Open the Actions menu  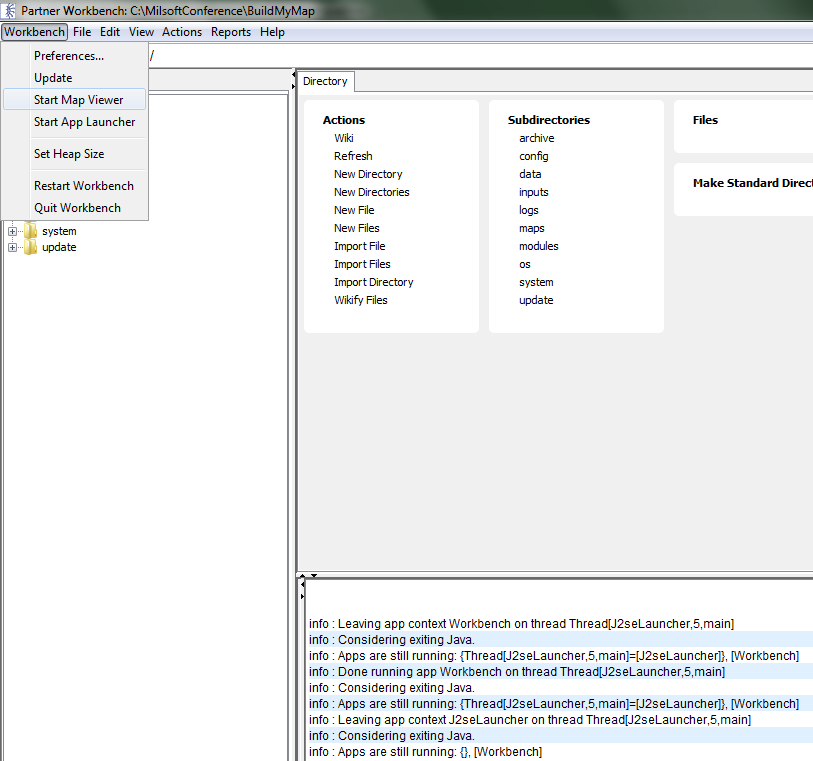coord(181,32)
